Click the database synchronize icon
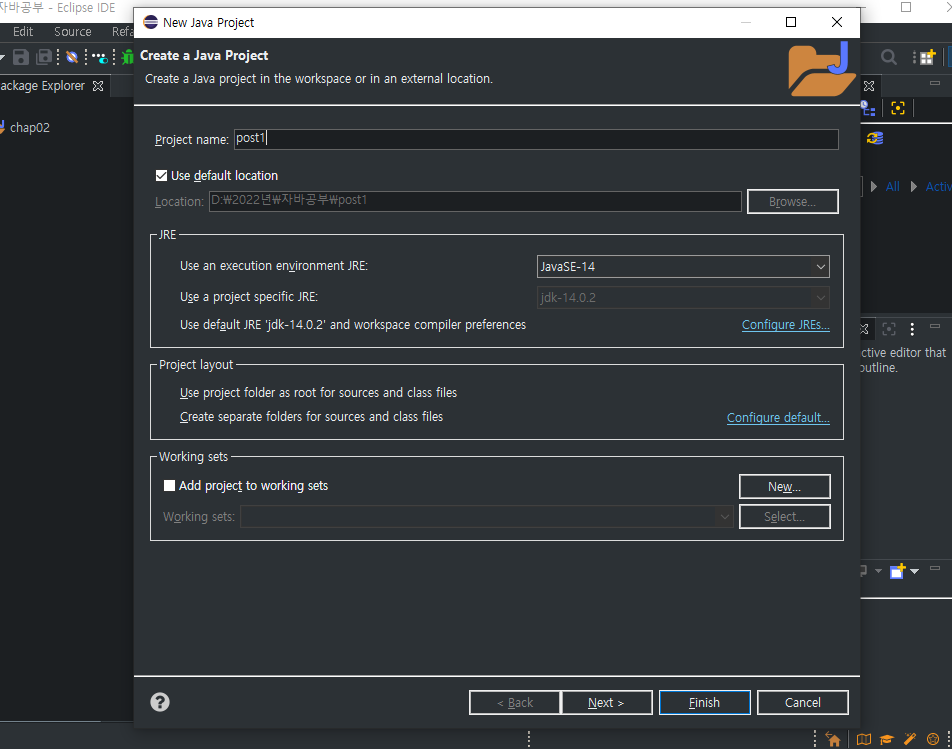This screenshot has height=749, width=952. click(x=875, y=138)
